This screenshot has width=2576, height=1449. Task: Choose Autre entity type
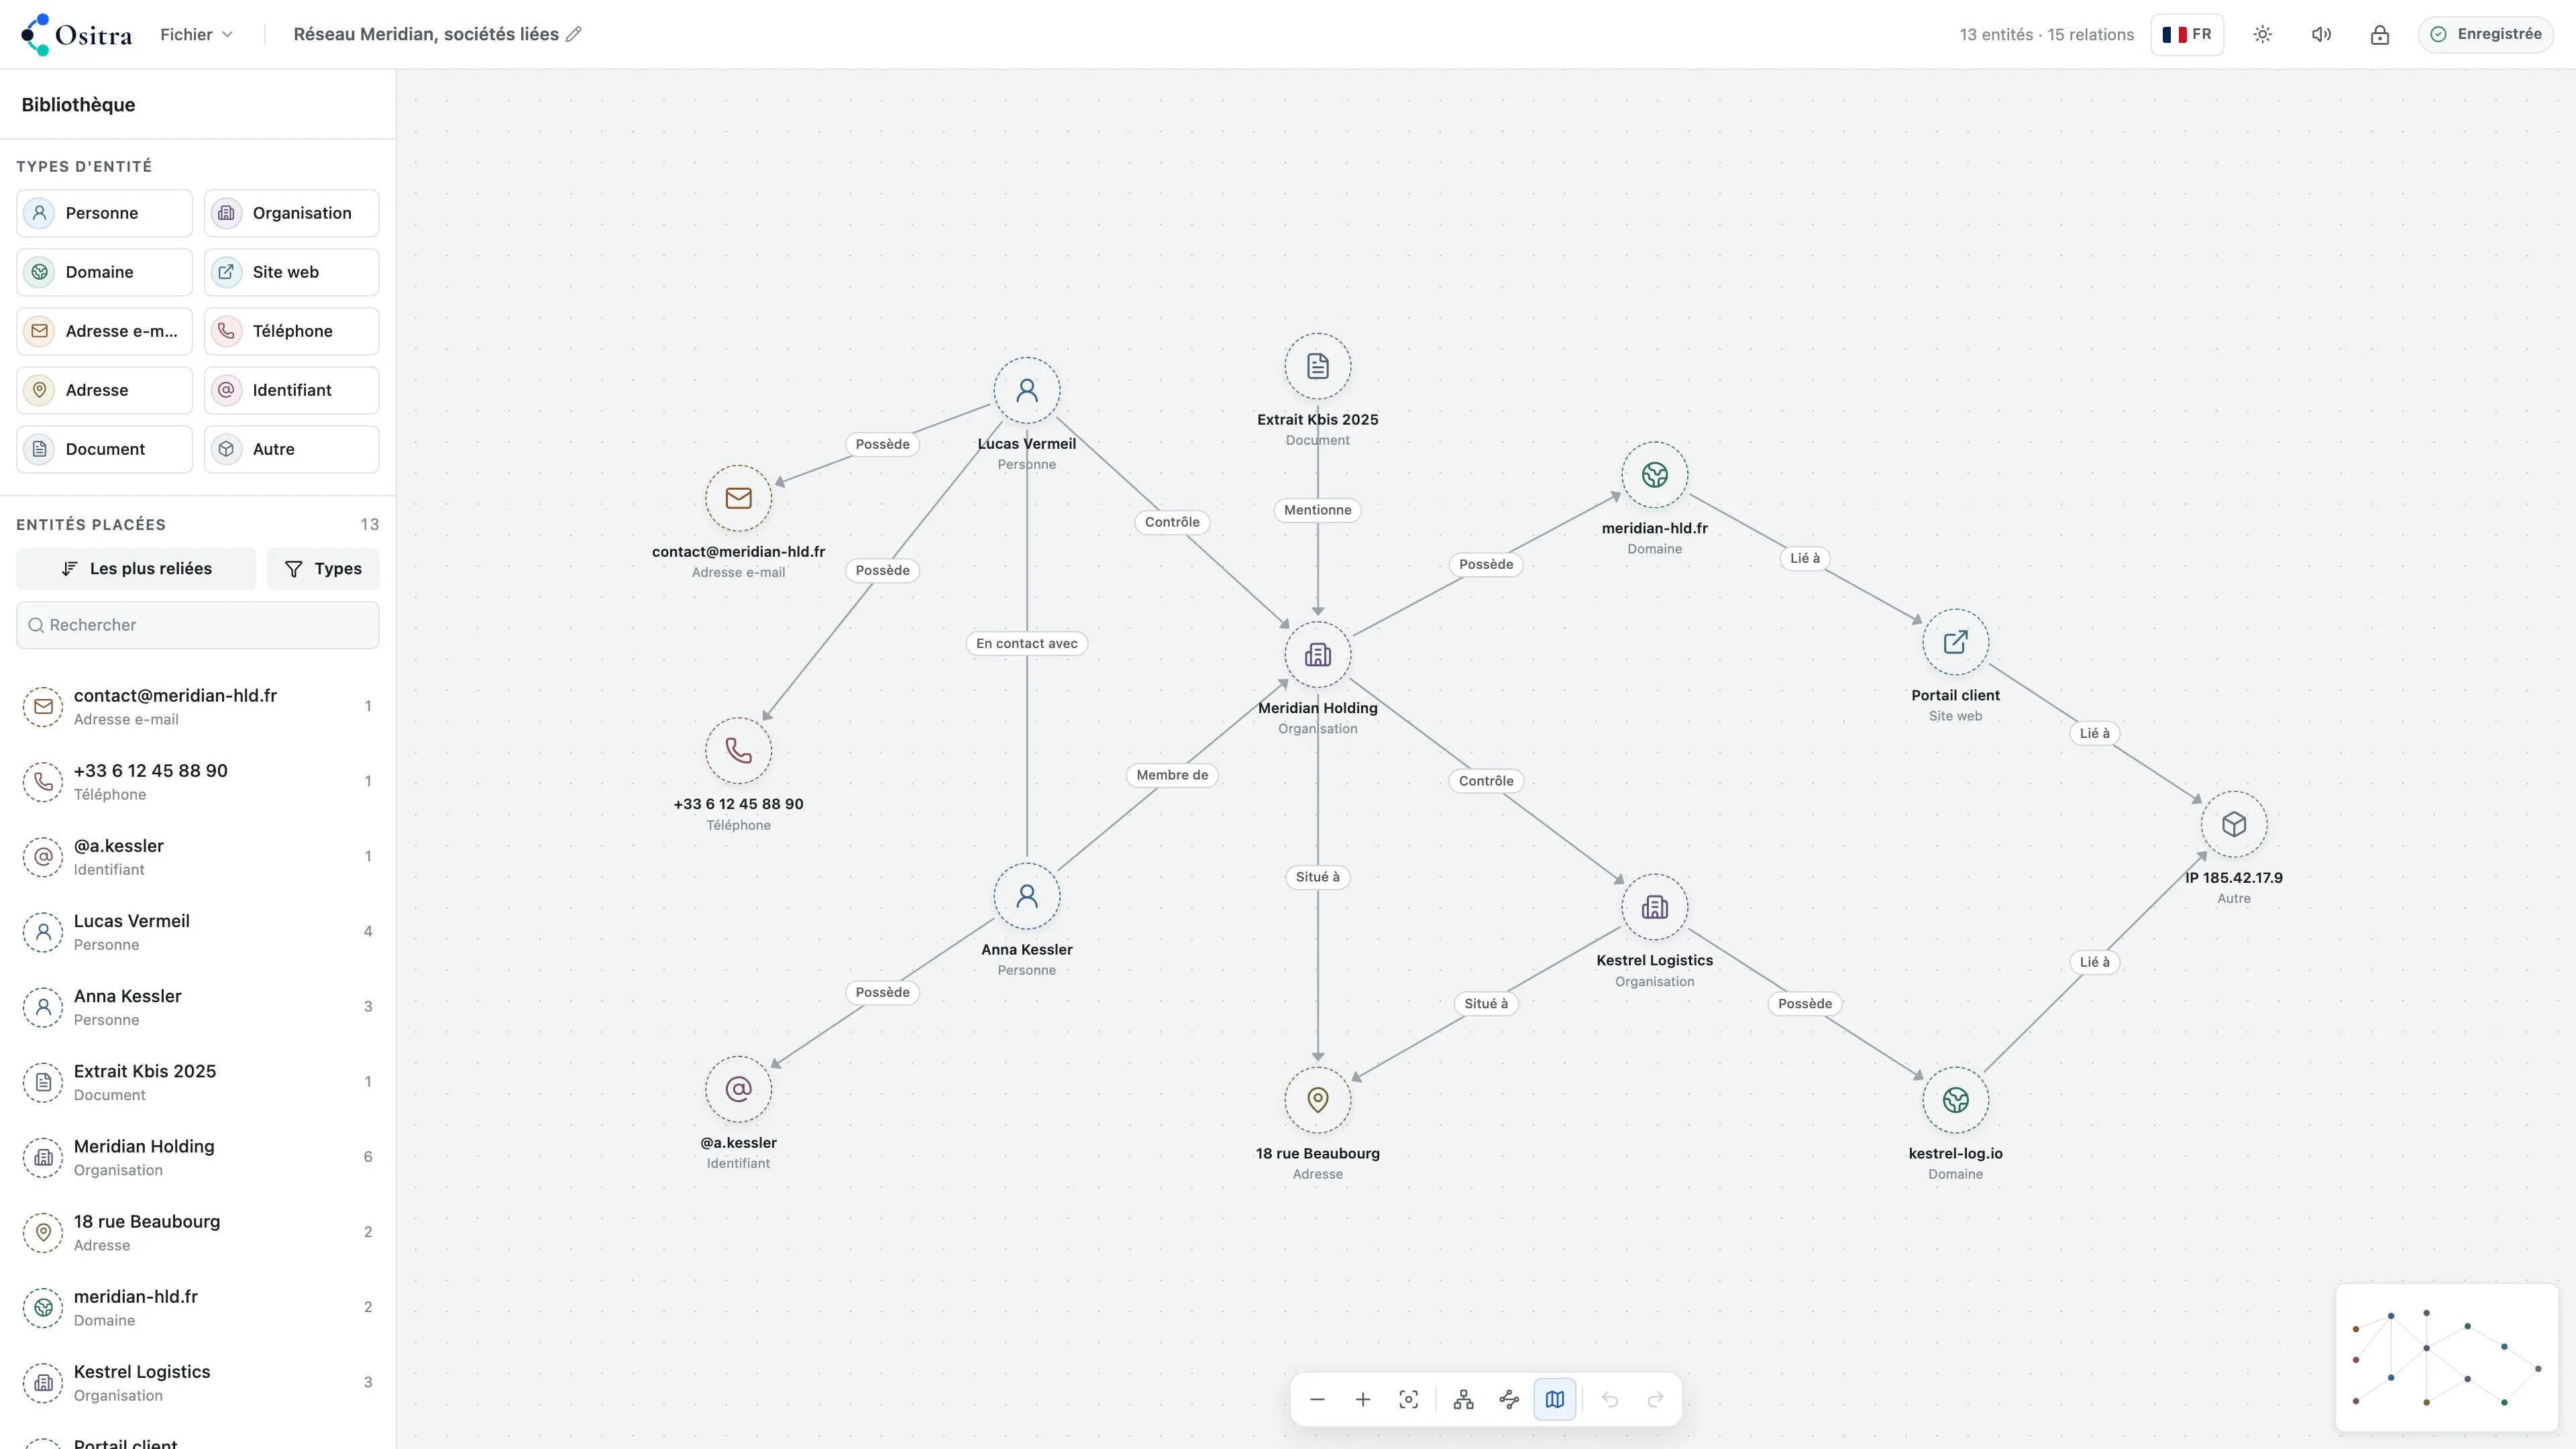291,449
